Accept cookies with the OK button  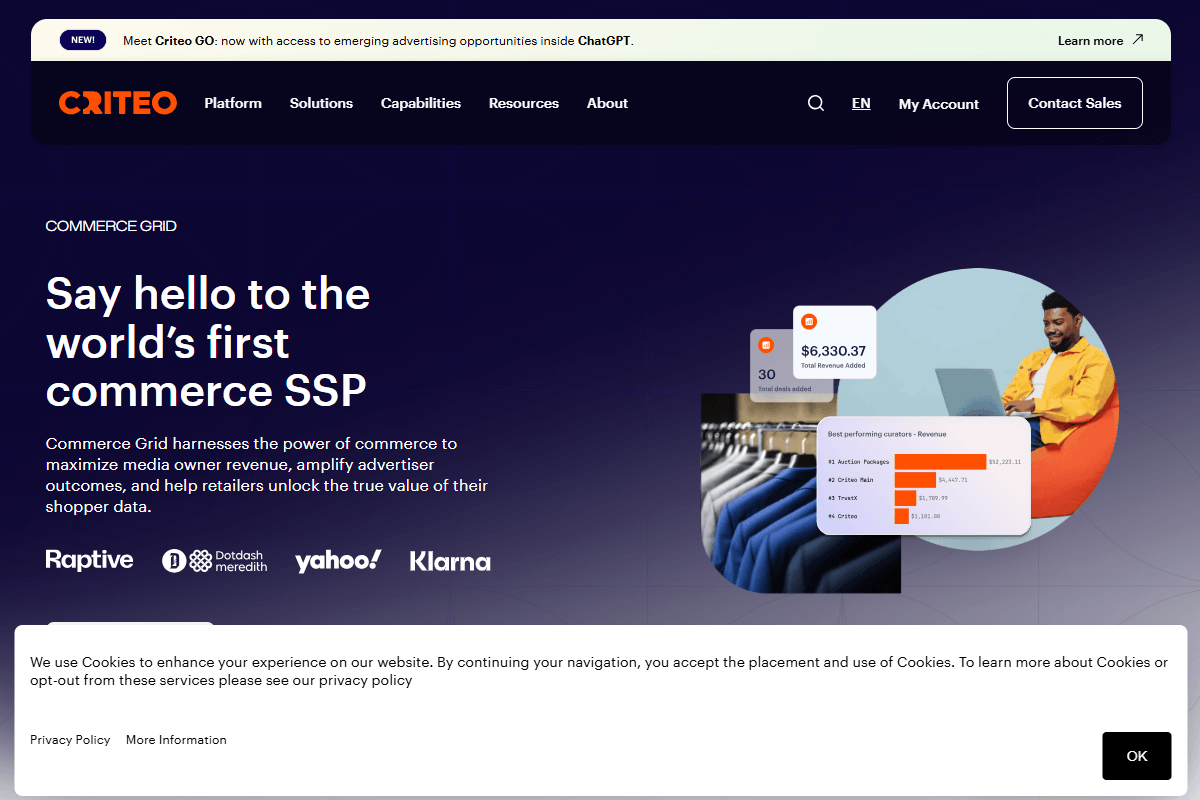1137,756
